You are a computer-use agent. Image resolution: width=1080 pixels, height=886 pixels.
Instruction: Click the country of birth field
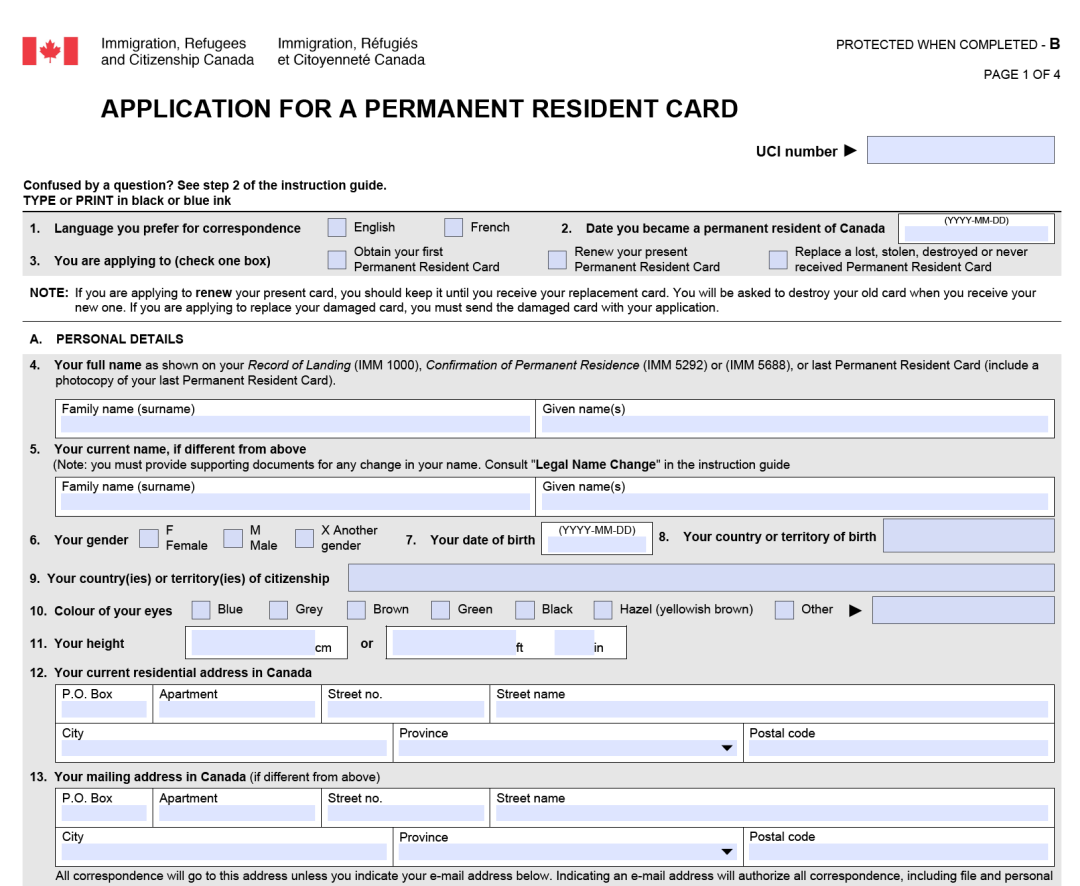[968, 536]
